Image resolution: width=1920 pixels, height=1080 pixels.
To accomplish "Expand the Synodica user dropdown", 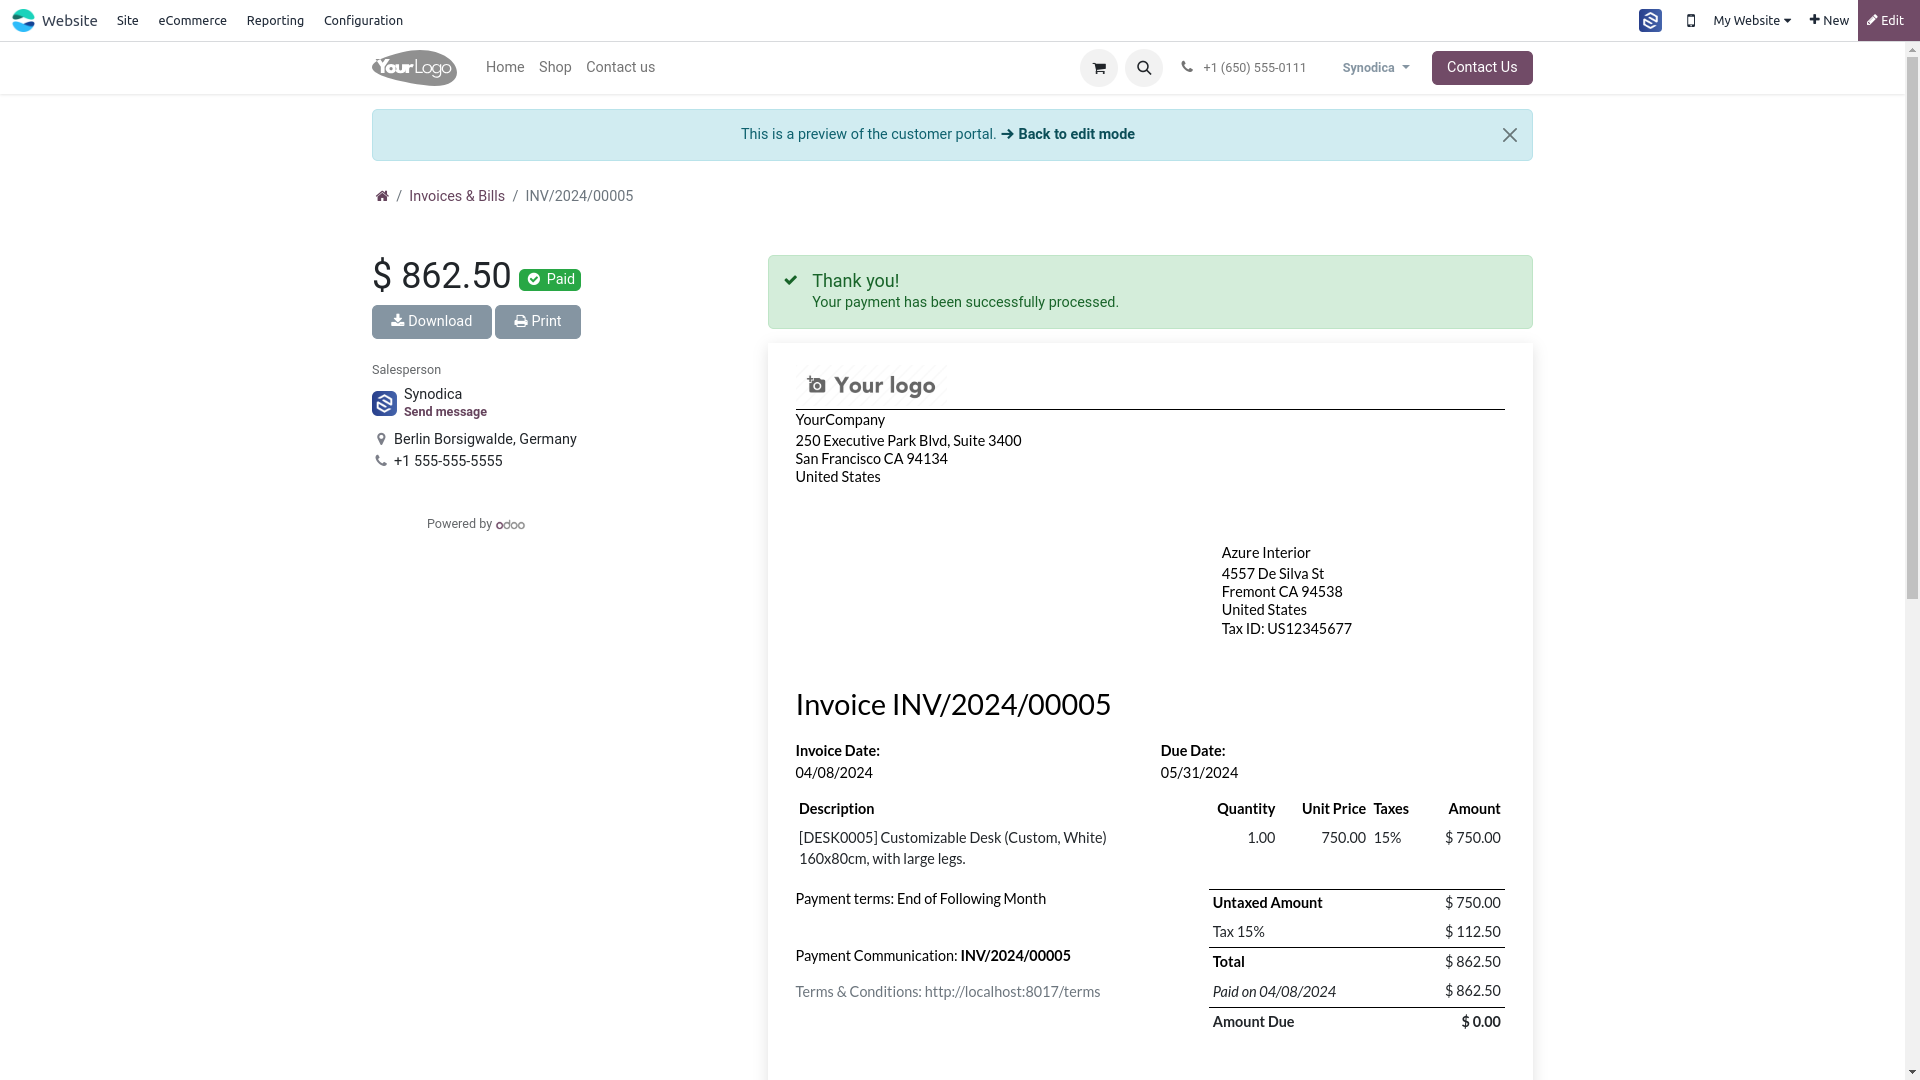I will coord(1376,68).
